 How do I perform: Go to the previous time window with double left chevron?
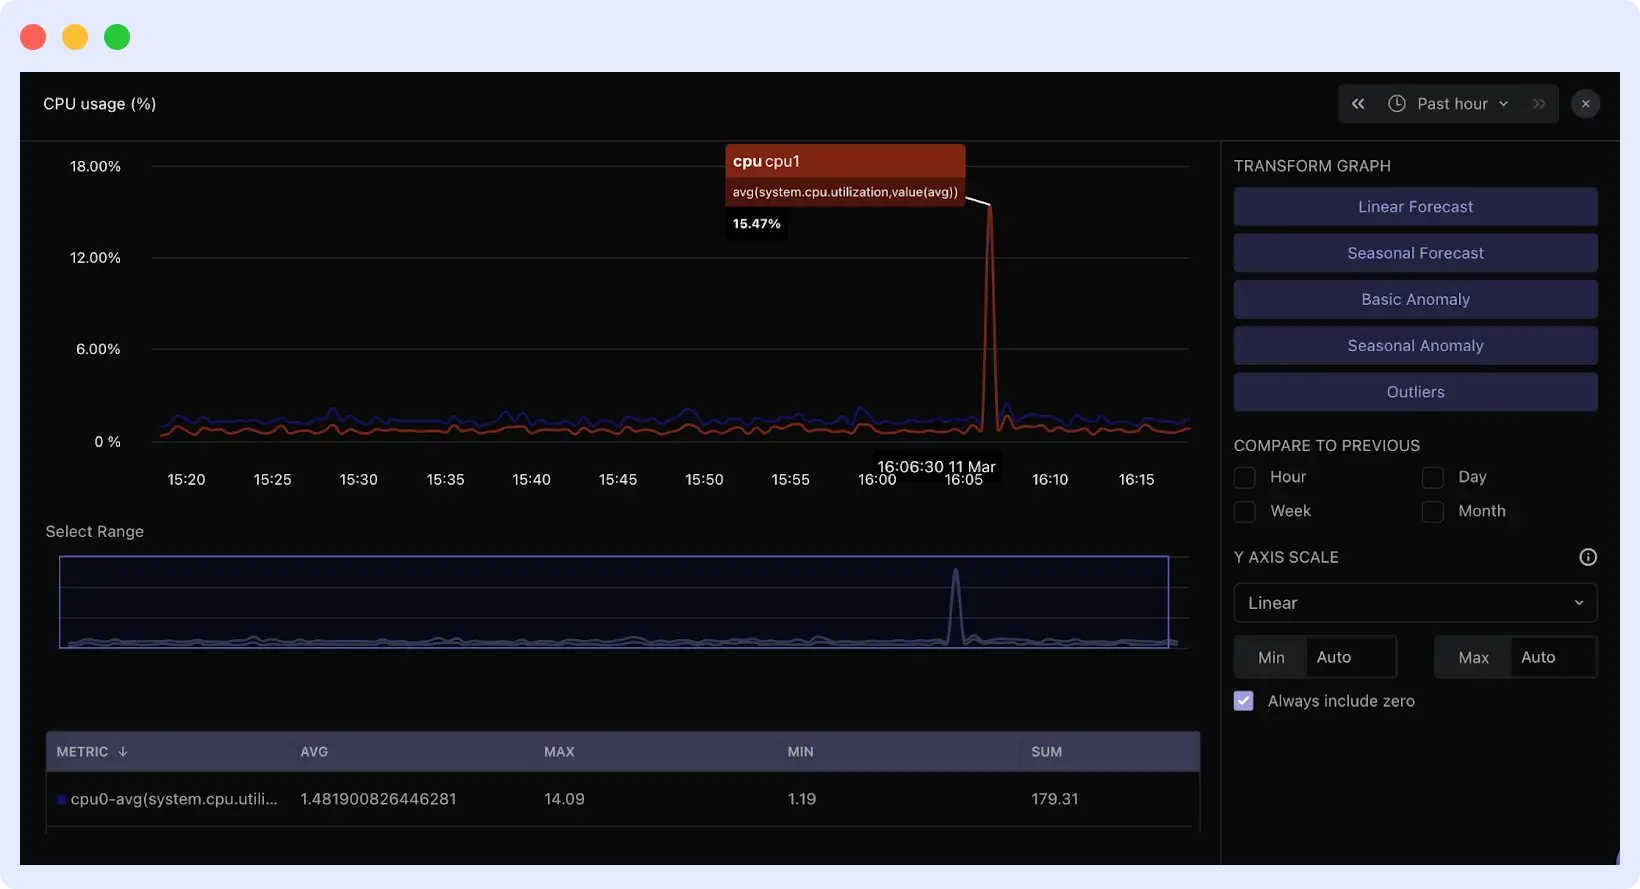[1358, 104]
